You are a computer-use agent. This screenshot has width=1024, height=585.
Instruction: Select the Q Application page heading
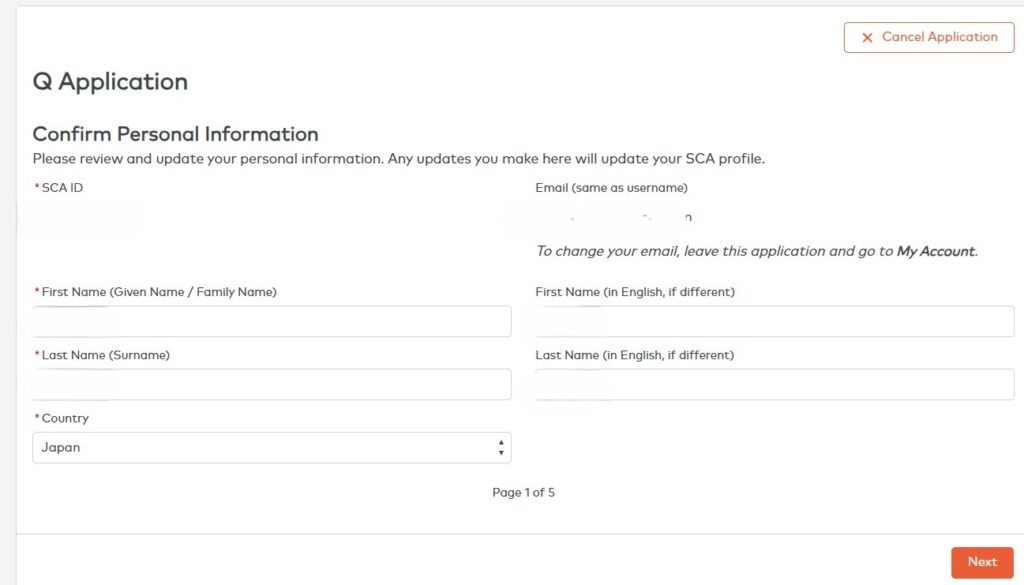coord(110,82)
